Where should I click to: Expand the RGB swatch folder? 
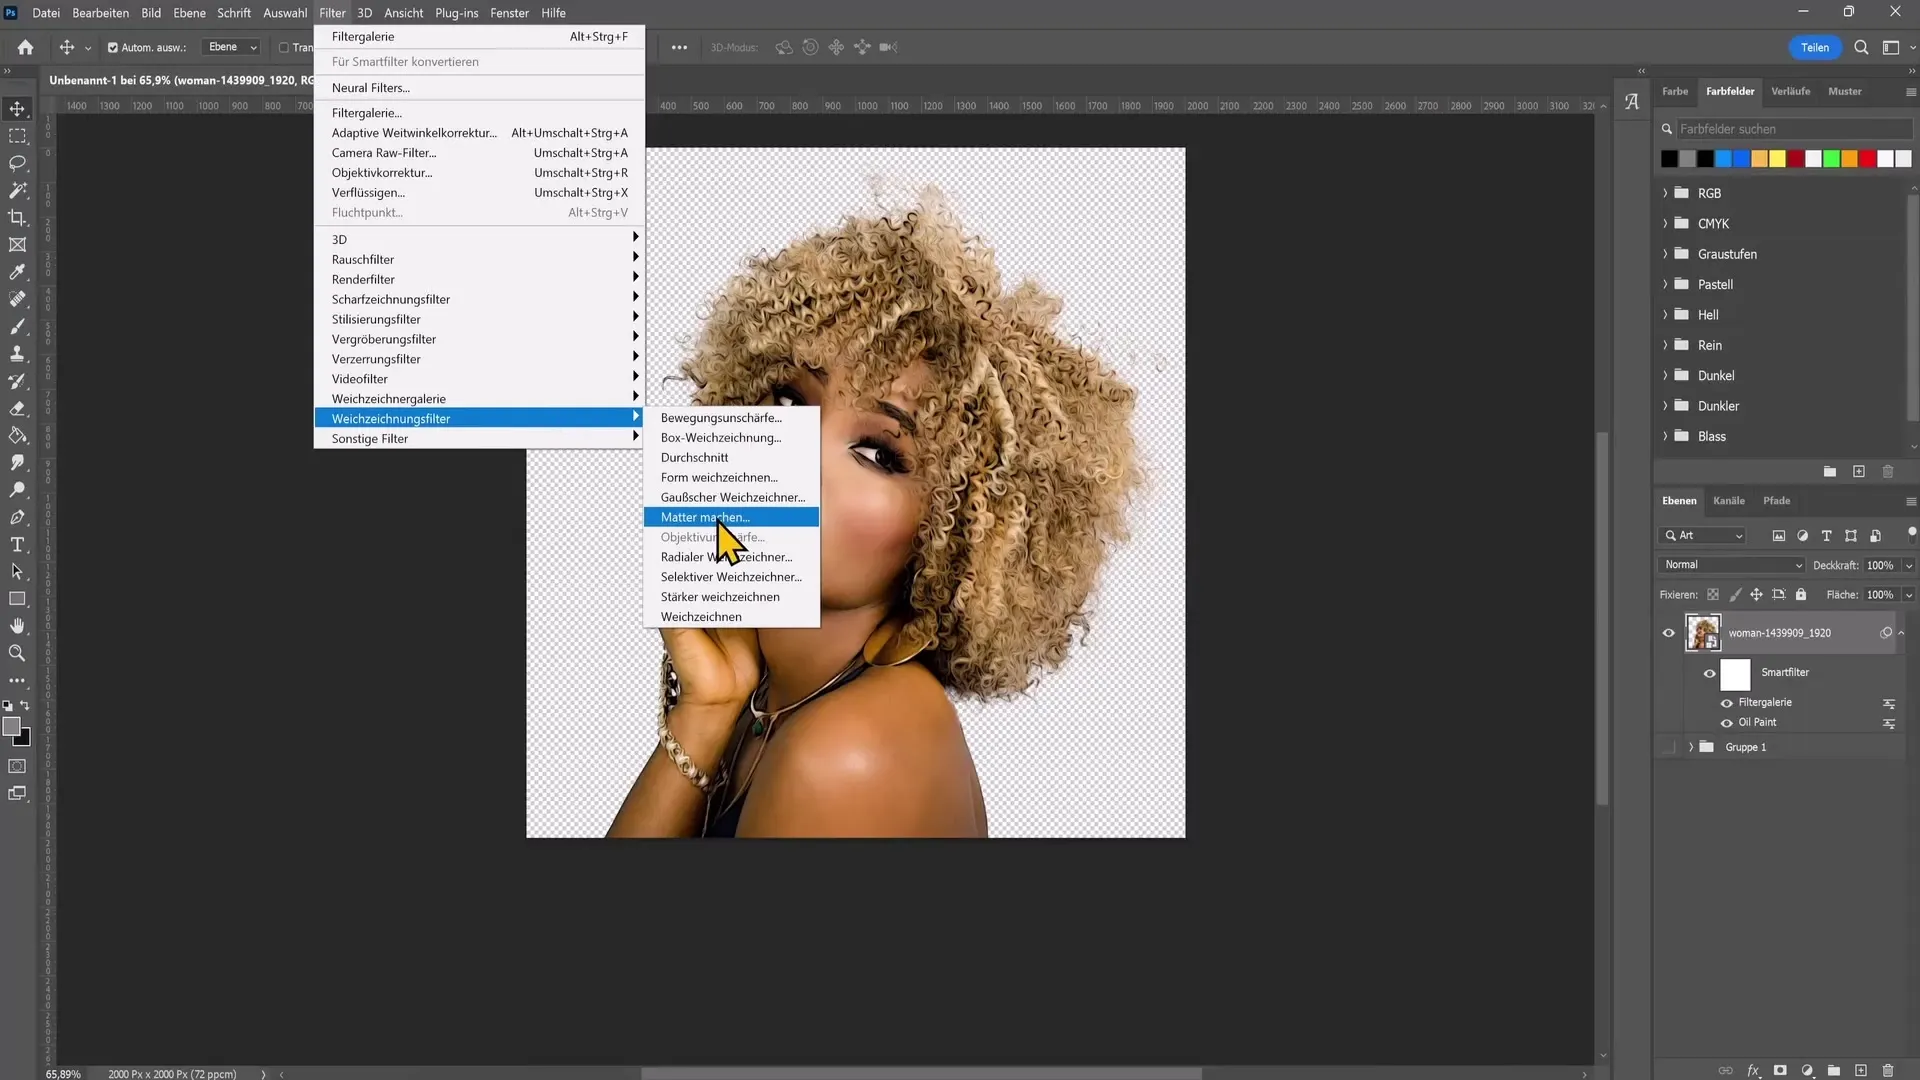click(x=1665, y=193)
